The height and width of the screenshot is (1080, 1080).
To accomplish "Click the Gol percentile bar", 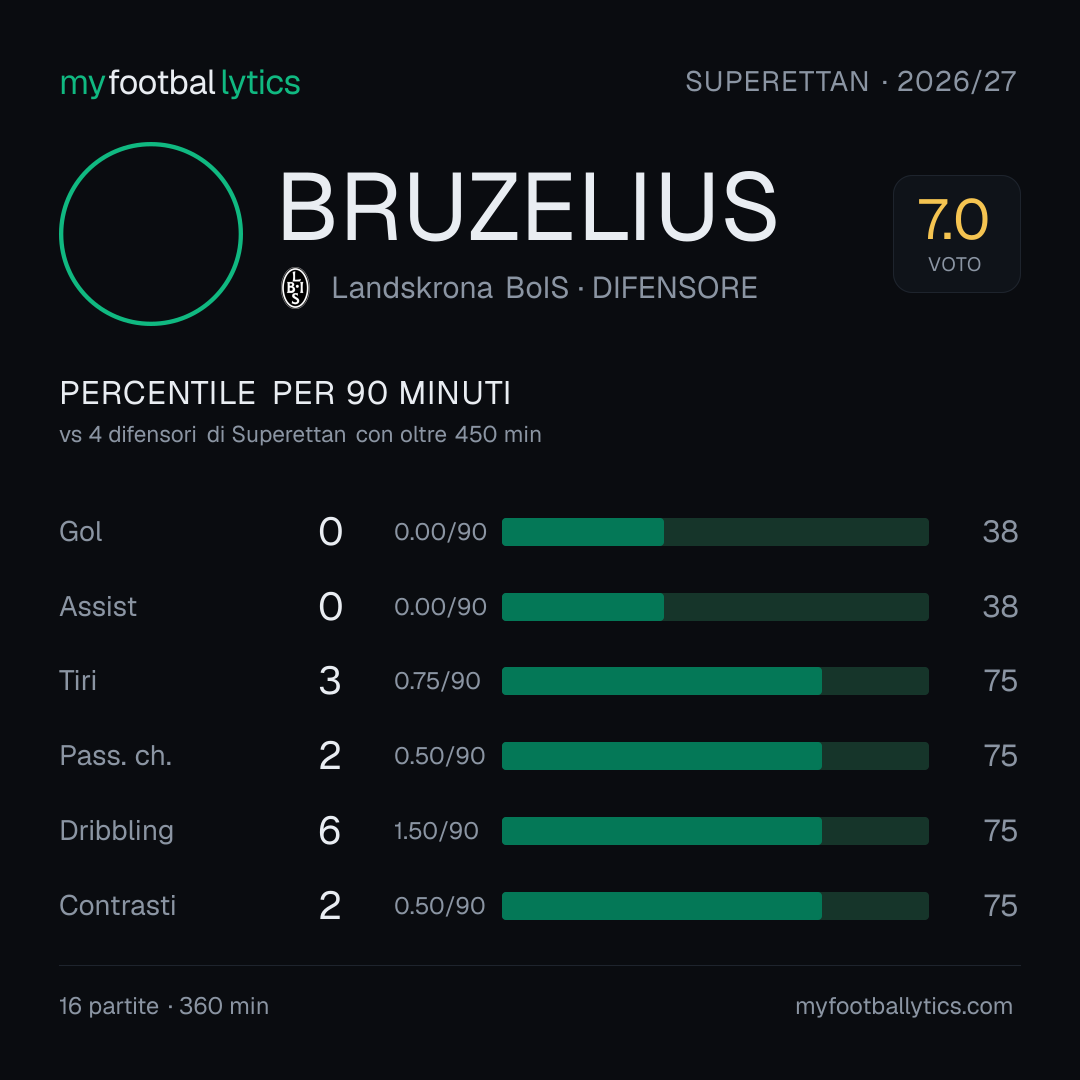I will 715,532.
